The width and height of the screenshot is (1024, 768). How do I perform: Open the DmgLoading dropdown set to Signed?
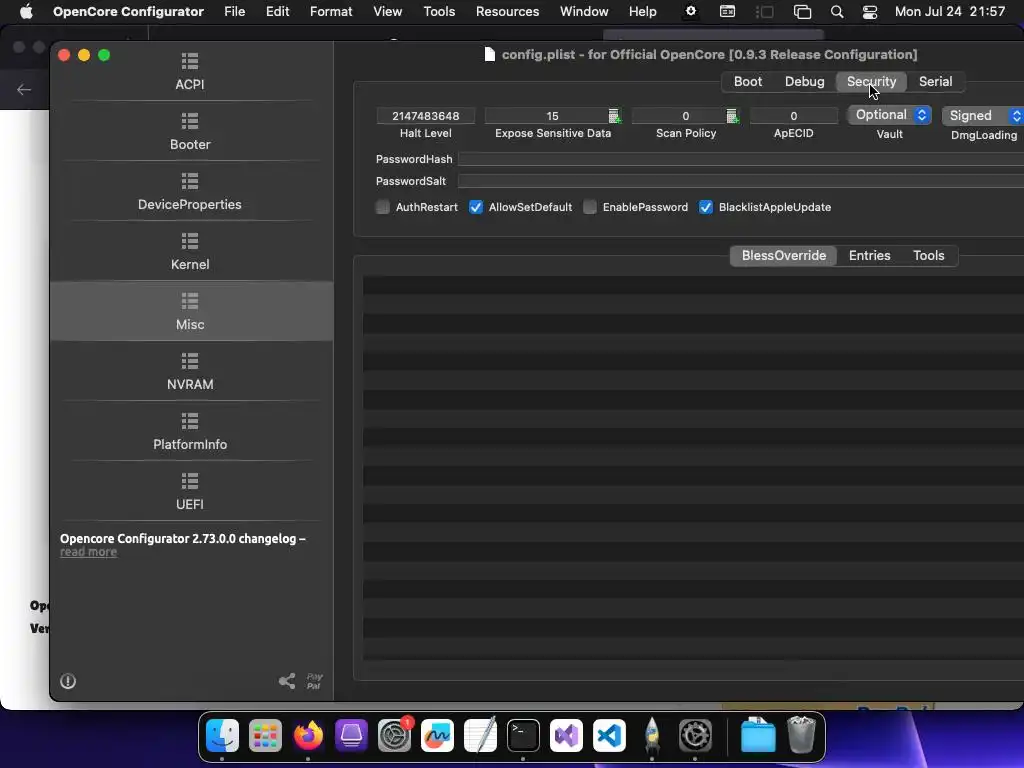(983, 116)
